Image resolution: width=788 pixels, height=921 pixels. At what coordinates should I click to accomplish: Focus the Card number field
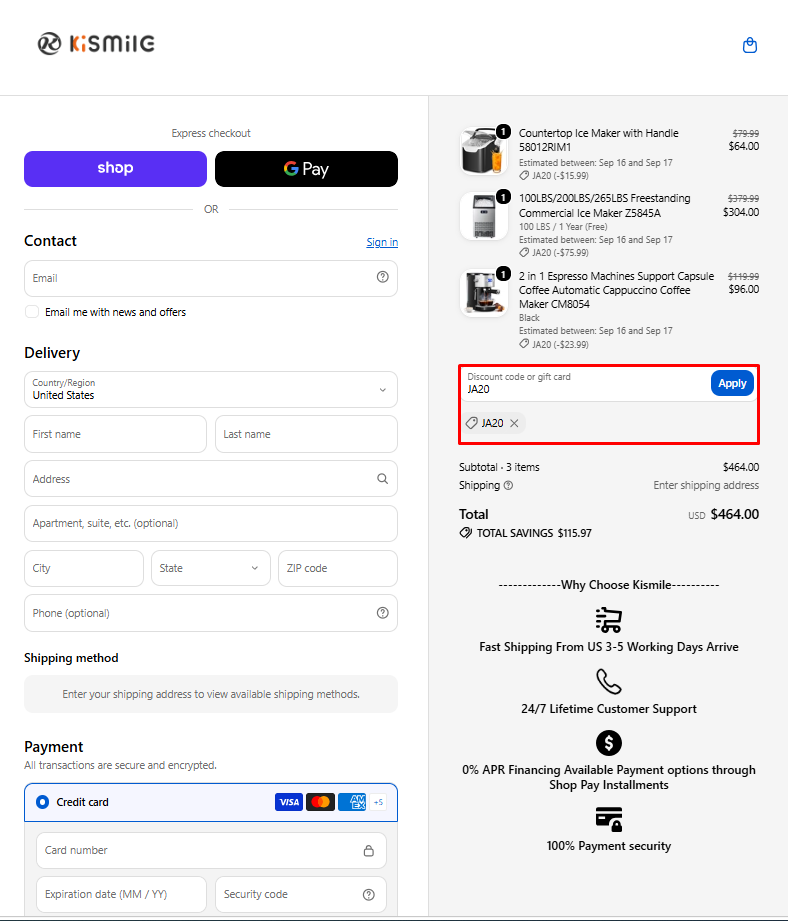pos(211,851)
